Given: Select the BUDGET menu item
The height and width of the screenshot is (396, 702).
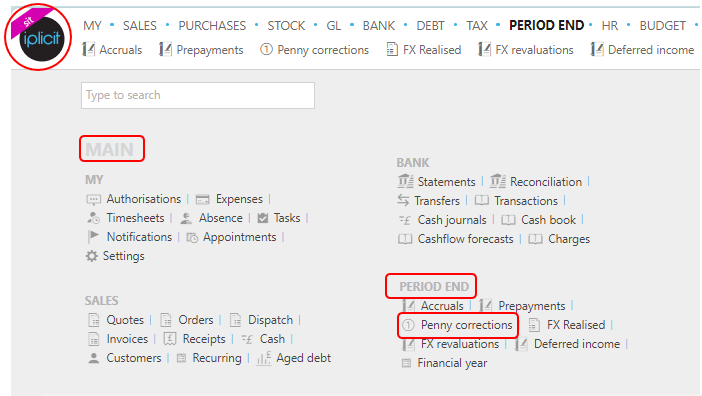Looking at the screenshot, I should pyautogui.click(x=663, y=26).
